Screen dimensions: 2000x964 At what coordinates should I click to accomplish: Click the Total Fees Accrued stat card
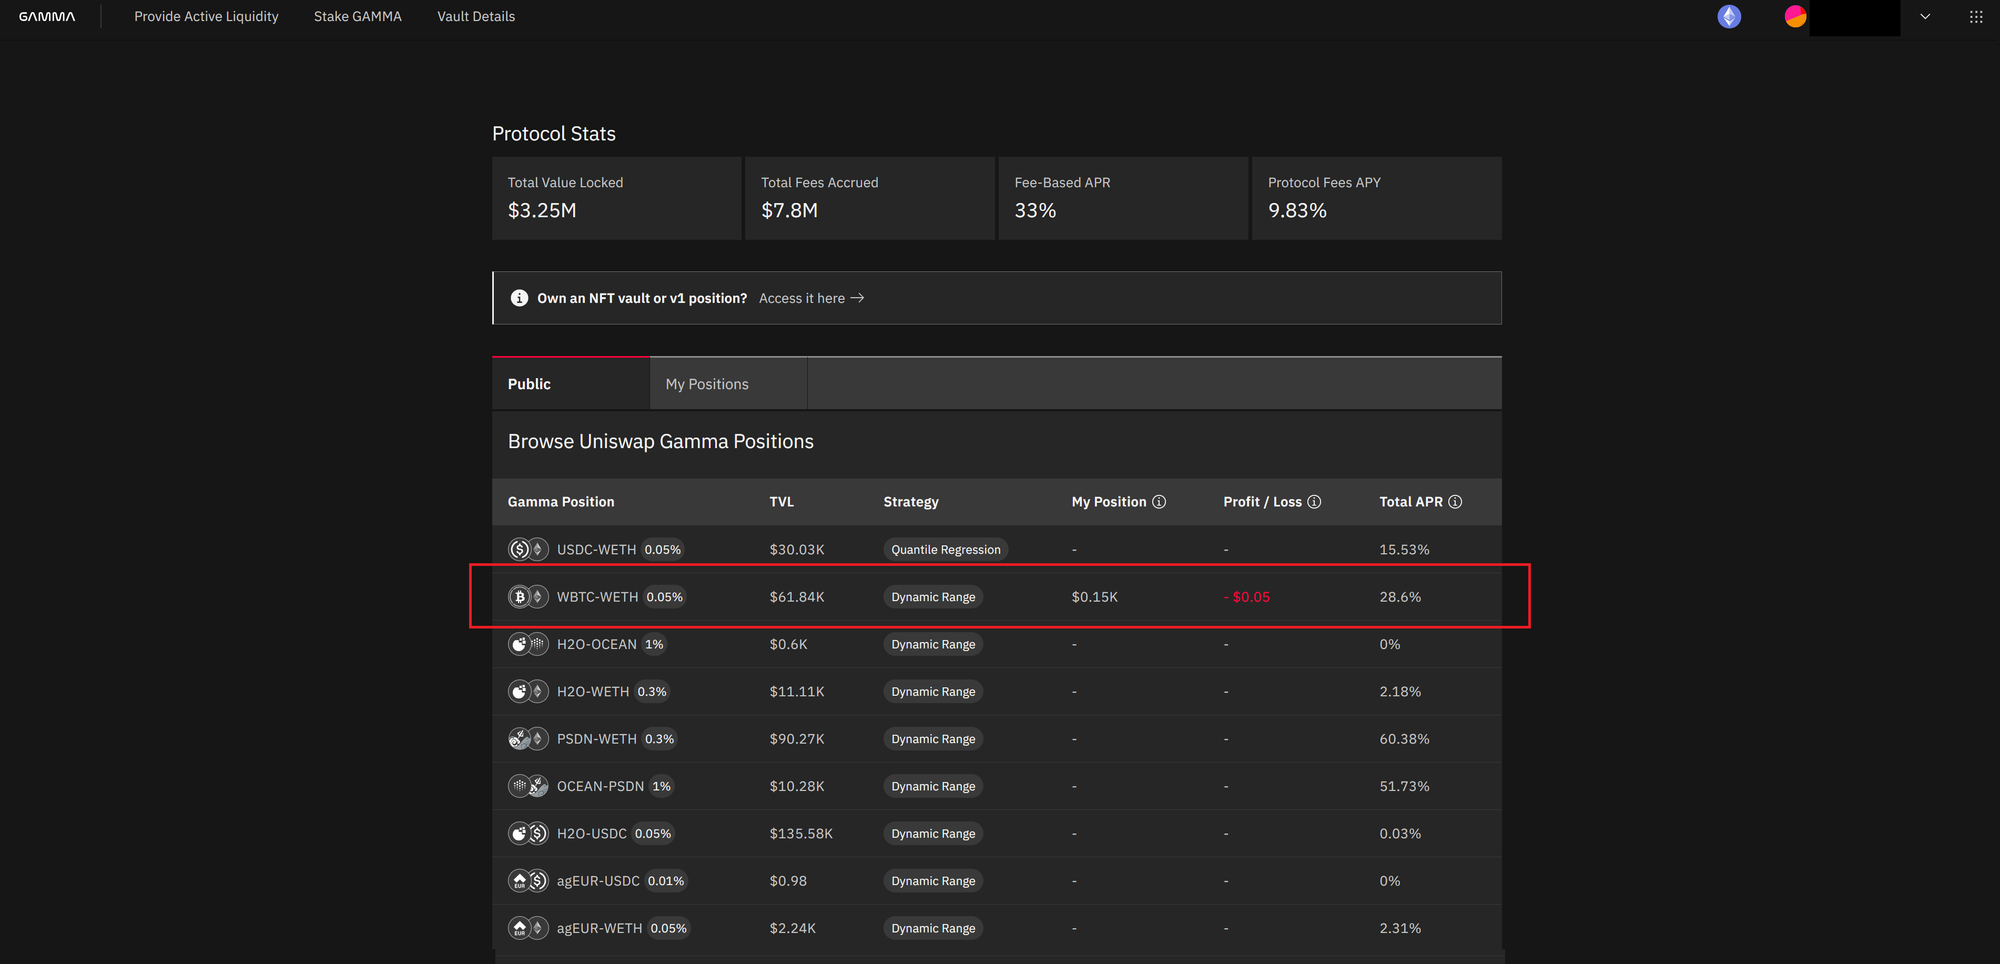click(870, 198)
